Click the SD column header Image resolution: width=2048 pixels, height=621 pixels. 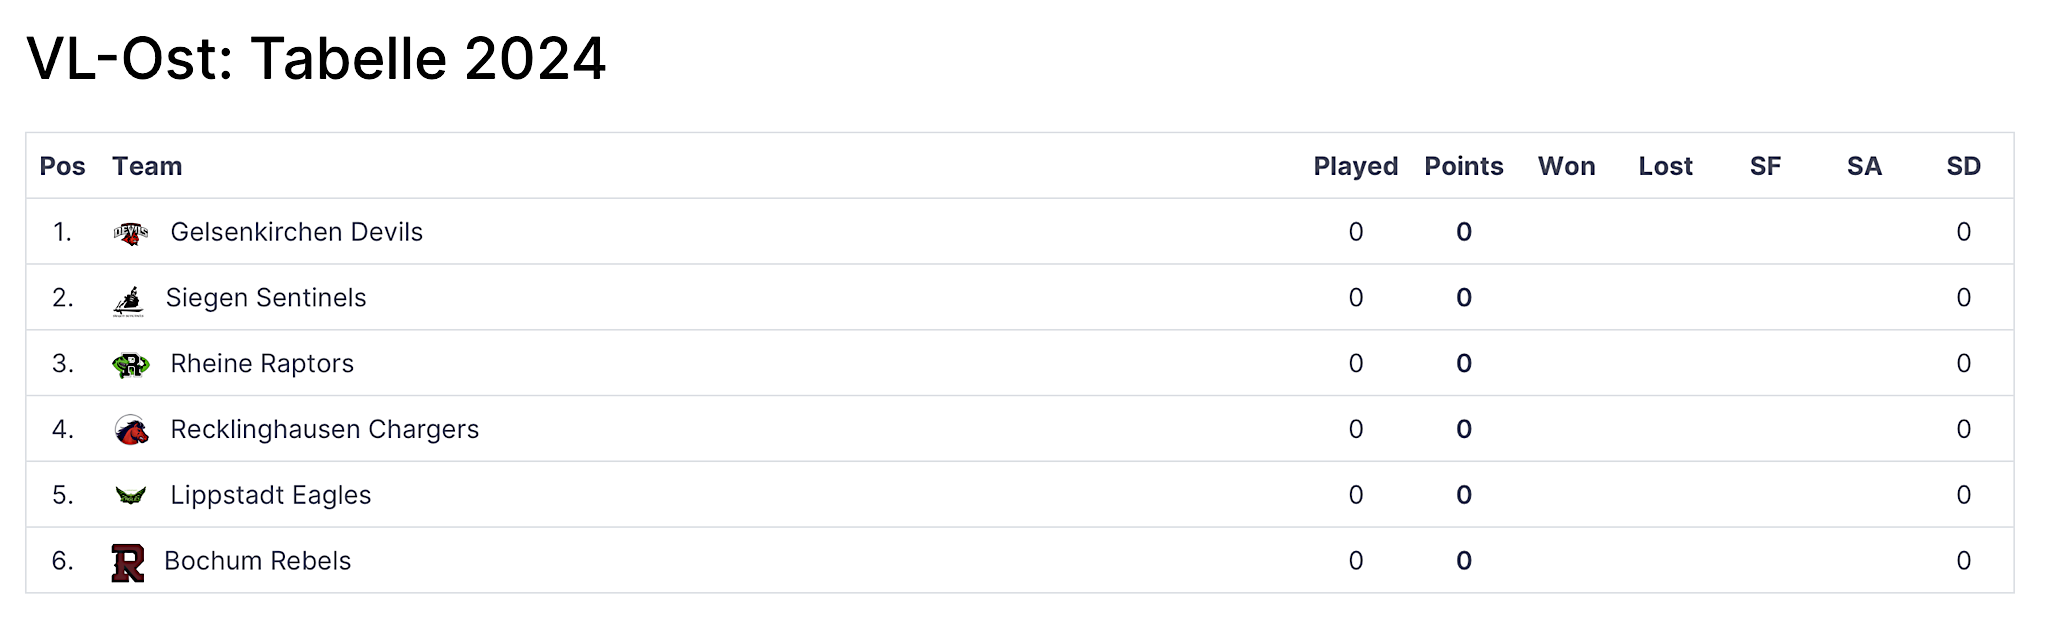1963,166
